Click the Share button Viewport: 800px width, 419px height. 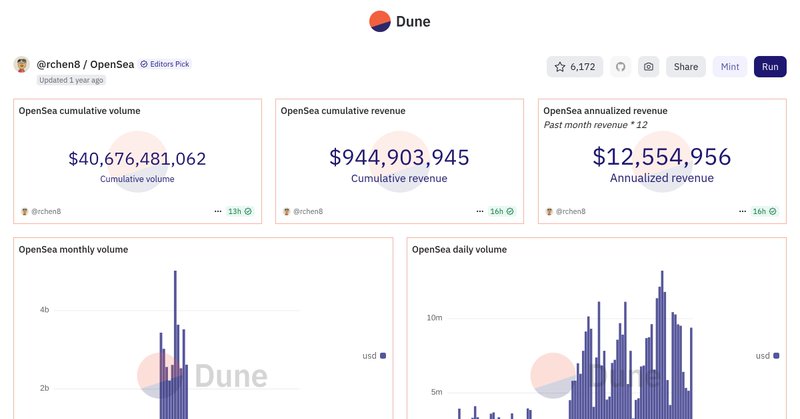[686, 67]
